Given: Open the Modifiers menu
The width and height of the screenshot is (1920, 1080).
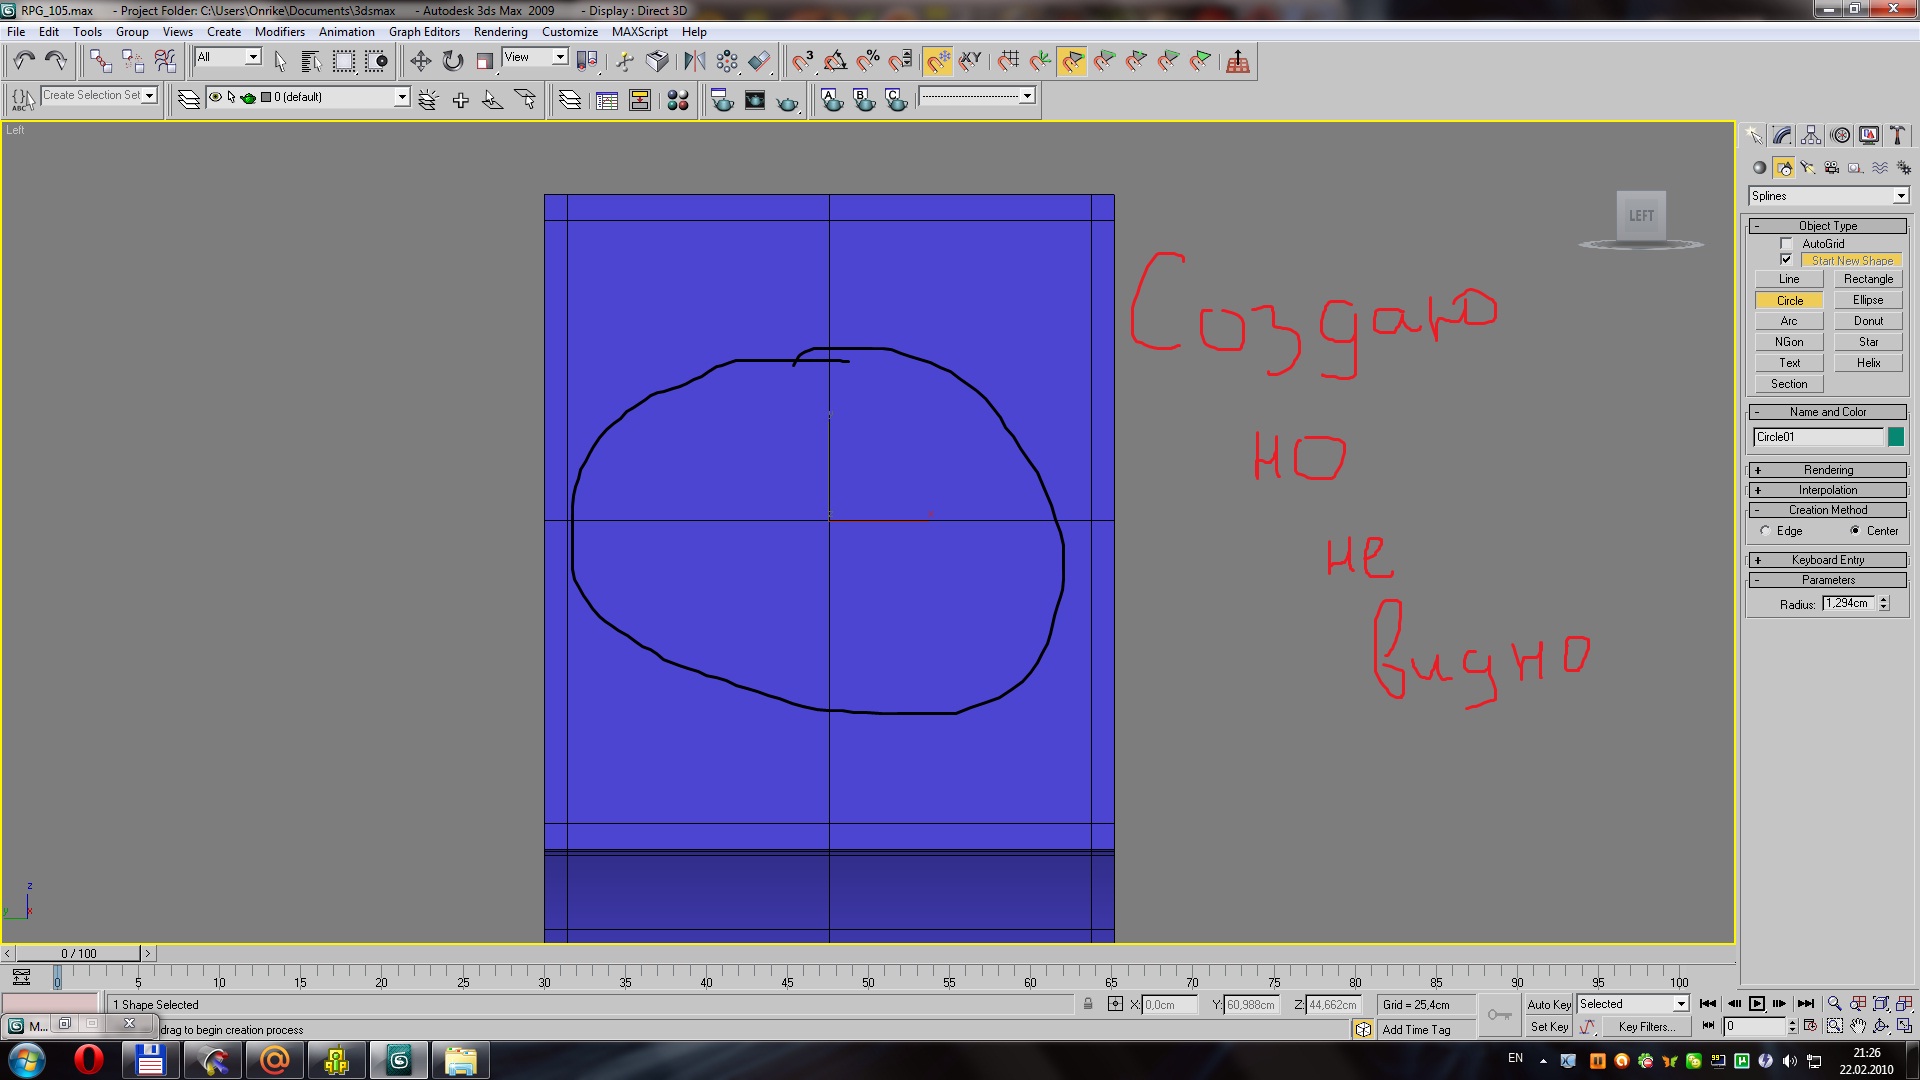Looking at the screenshot, I should pyautogui.click(x=279, y=32).
